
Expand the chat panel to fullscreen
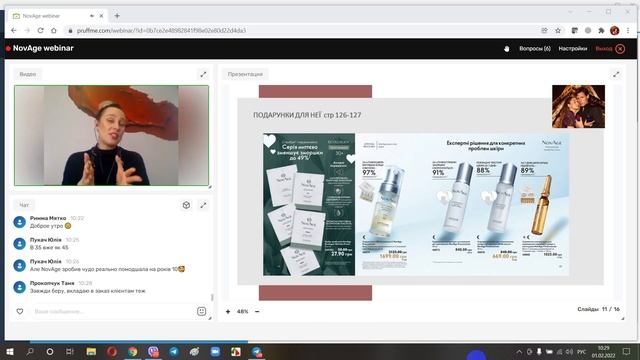pyautogui.click(x=203, y=205)
